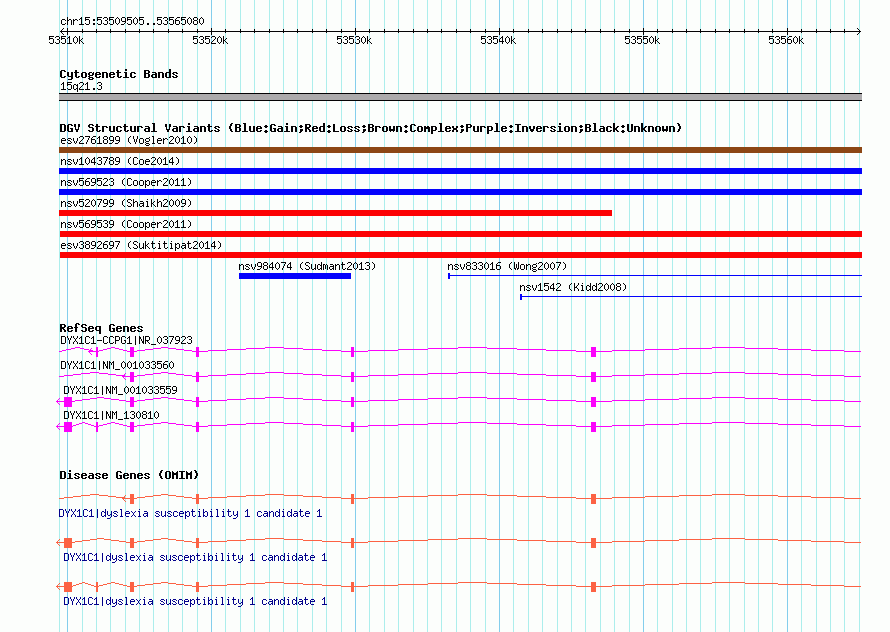Screen dimensions: 890x632
Task: Click the NM_130810 transcript glyph line
Action: click(459, 426)
